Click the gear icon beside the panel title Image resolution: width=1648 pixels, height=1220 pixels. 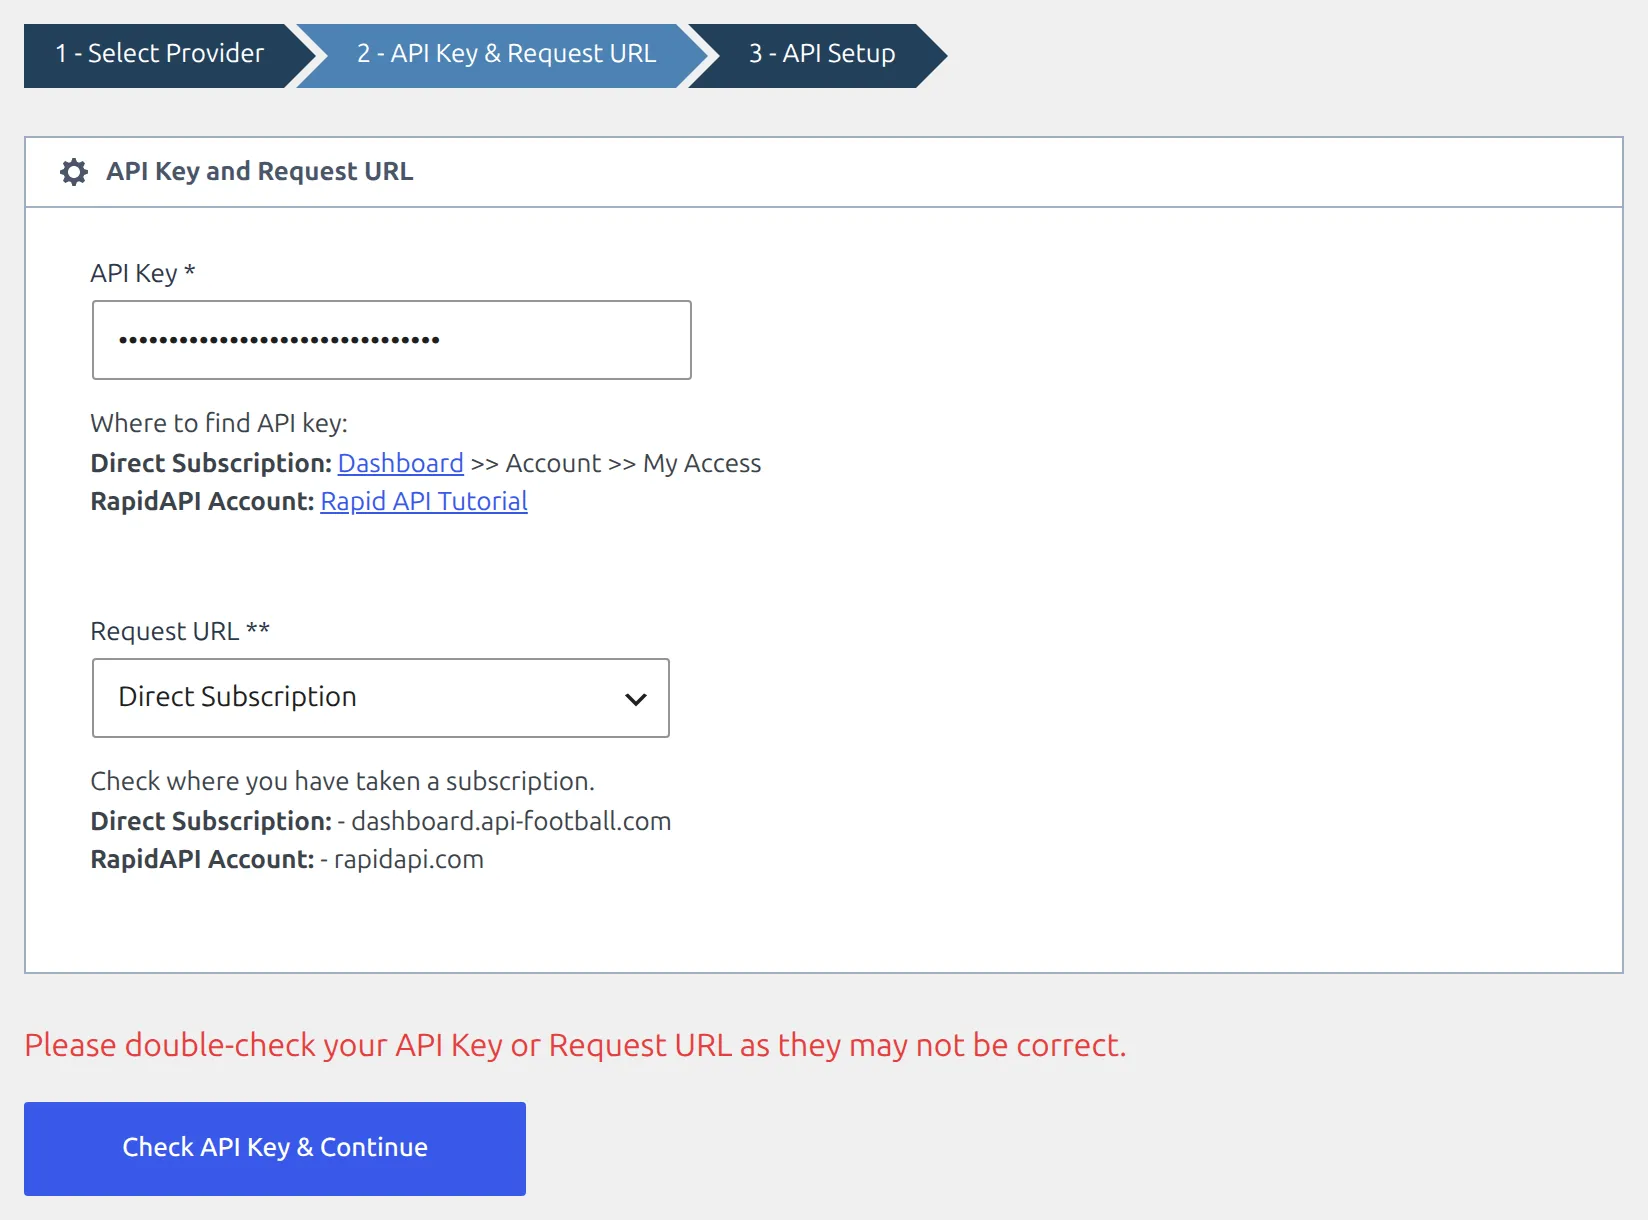pyautogui.click(x=74, y=172)
